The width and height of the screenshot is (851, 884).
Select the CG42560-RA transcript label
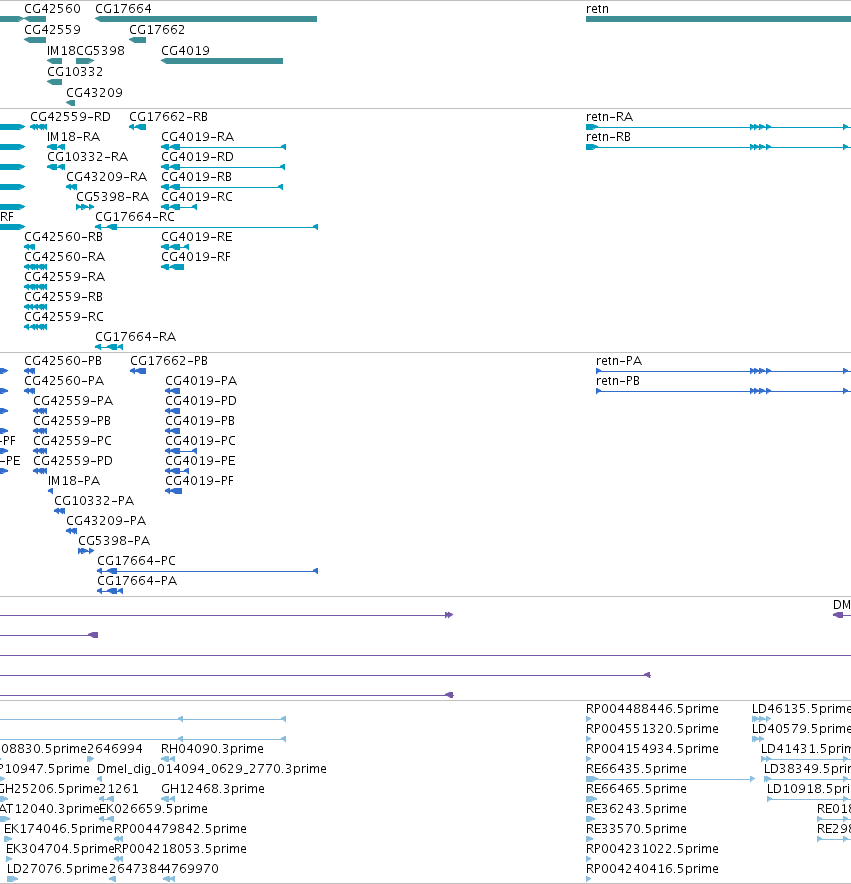65,257
